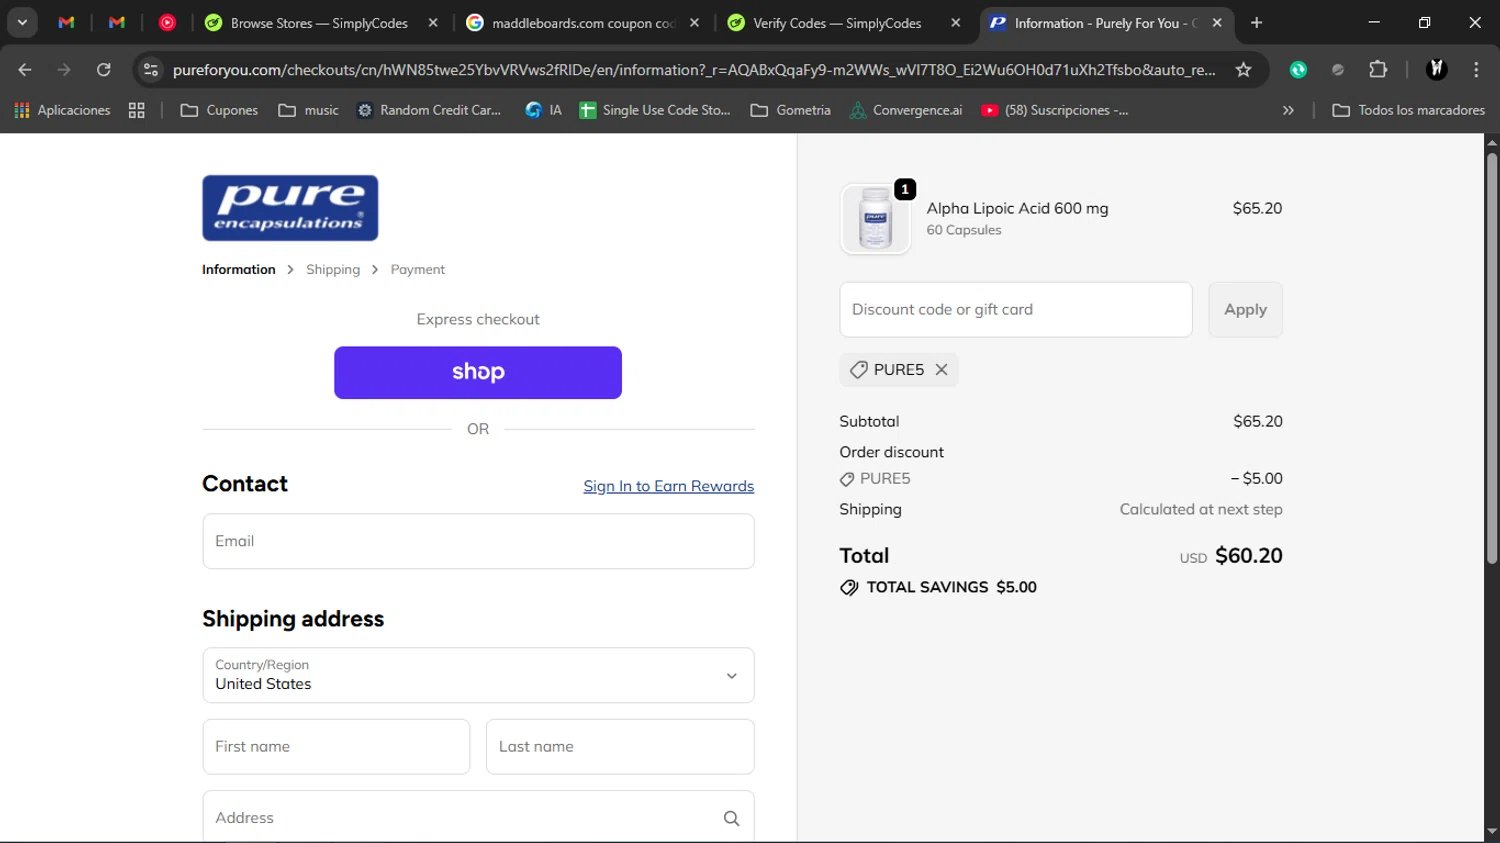Click the PURE5 tag icon chip
Image resolution: width=1500 pixels, height=843 pixels.
[858, 370]
